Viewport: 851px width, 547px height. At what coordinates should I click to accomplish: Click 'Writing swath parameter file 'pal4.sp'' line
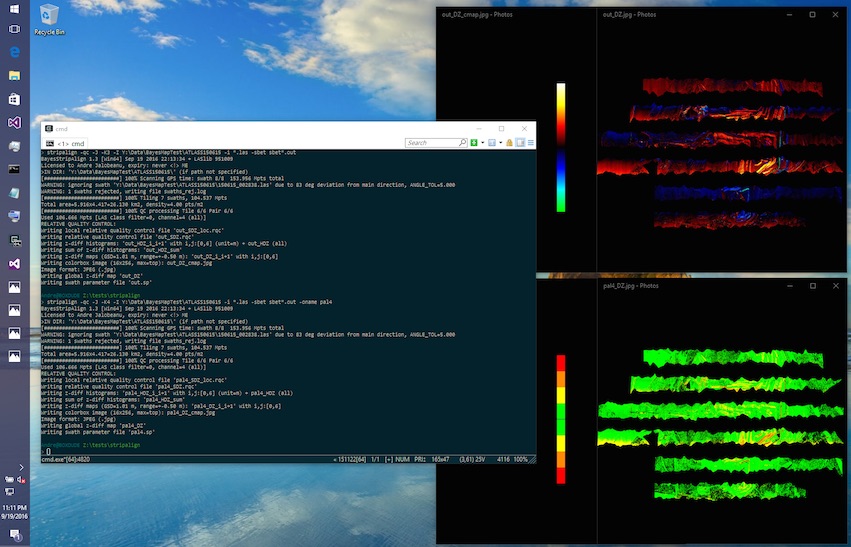pyautogui.click(x=99, y=432)
